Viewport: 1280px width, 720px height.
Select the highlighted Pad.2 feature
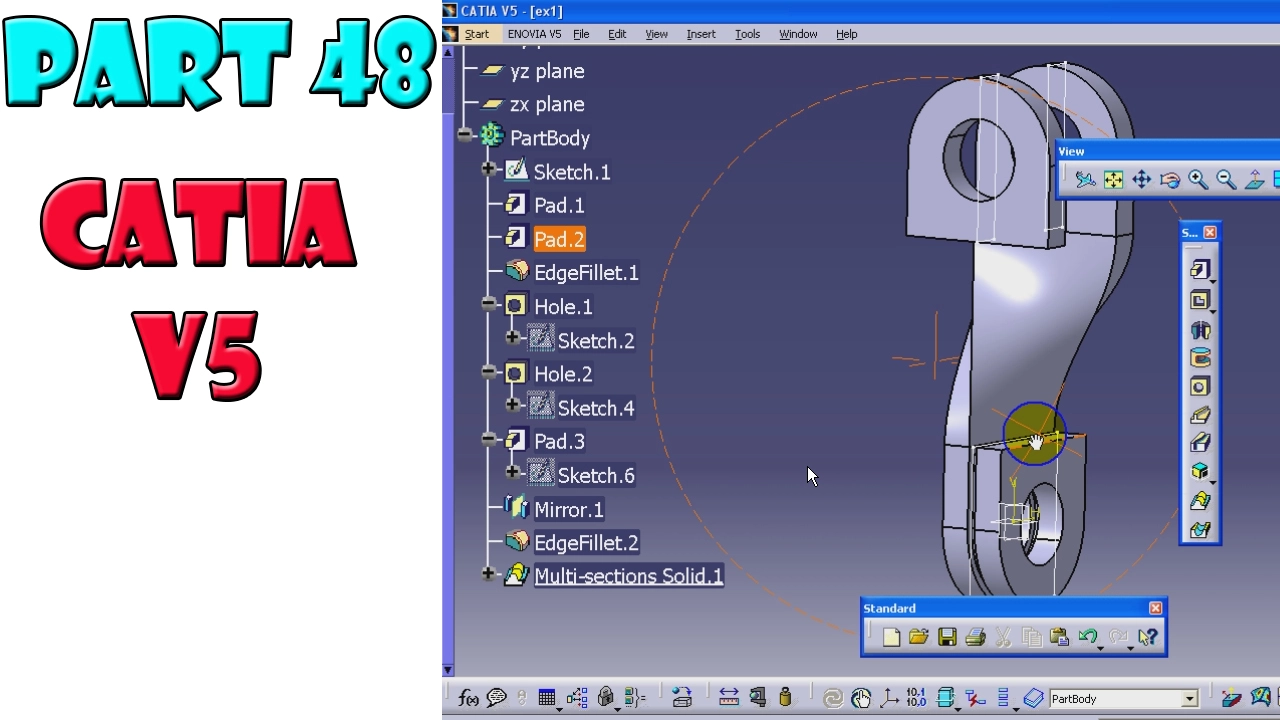(559, 240)
